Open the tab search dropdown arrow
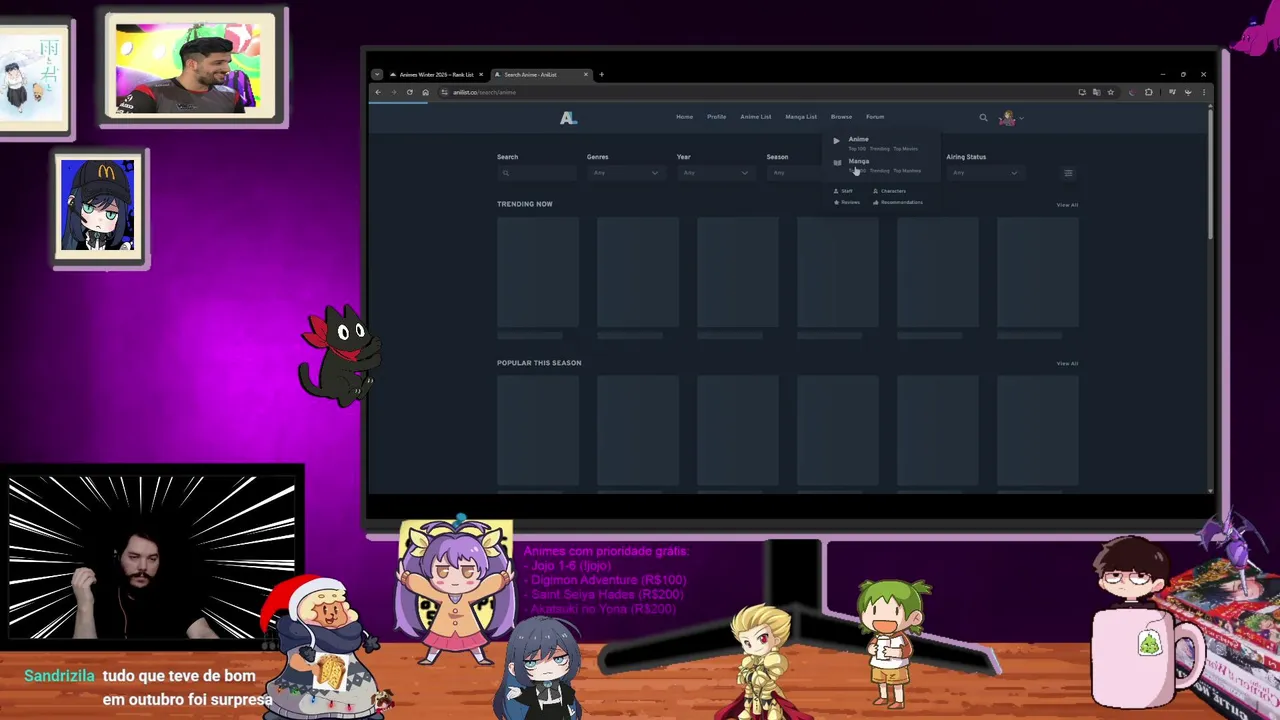This screenshot has width=1280, height=720. point(377,74)
